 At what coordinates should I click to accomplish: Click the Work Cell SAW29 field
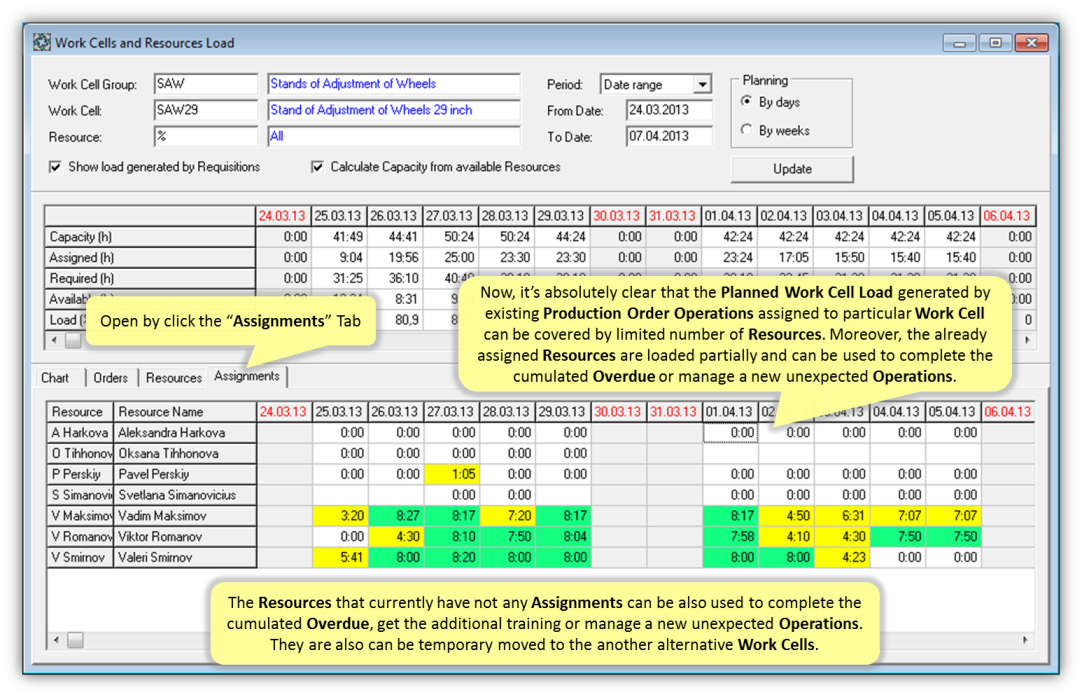click(206, 110)
